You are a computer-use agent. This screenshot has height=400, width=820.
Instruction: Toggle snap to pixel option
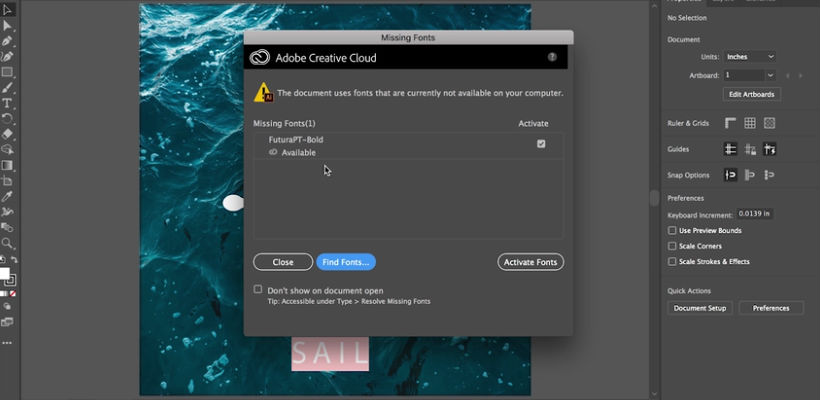point(750,175)
